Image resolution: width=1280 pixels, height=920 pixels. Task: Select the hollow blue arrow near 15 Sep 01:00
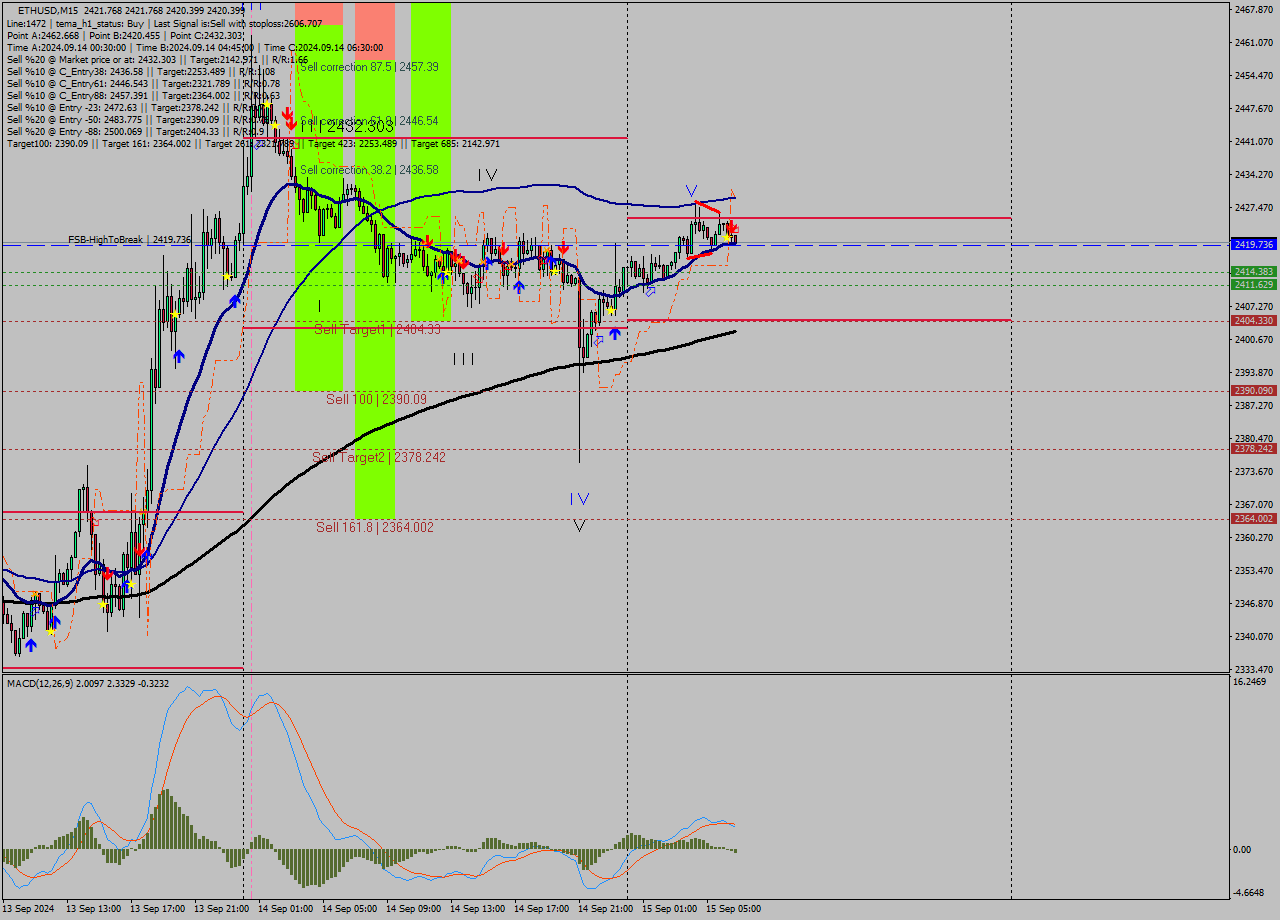coord(650,292)
